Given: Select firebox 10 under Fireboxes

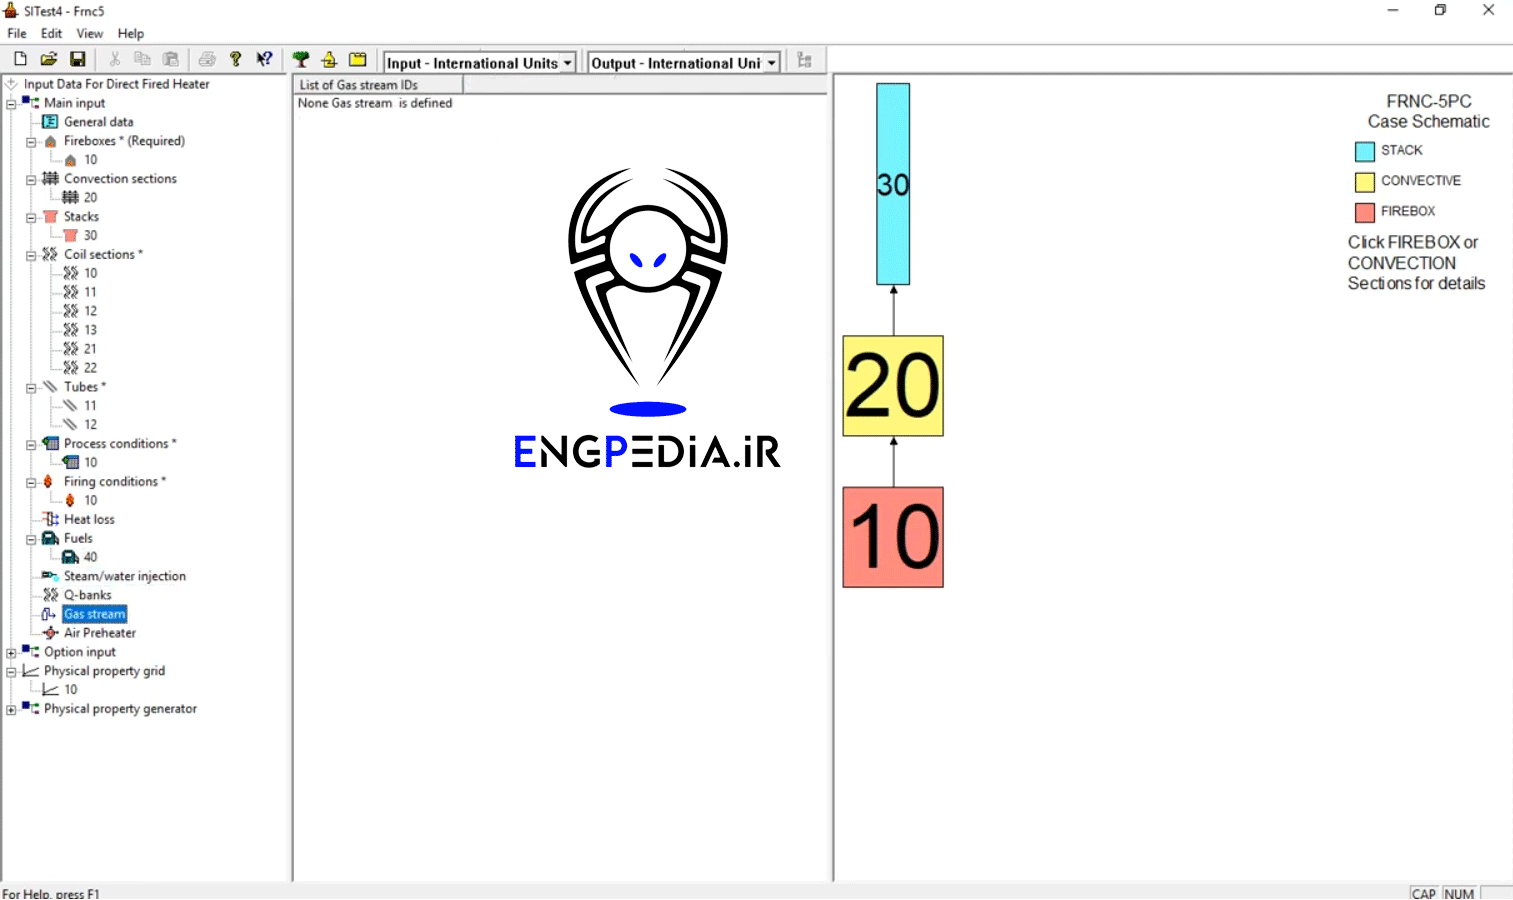Looking at the screenshot, I should tap(90, 160).
